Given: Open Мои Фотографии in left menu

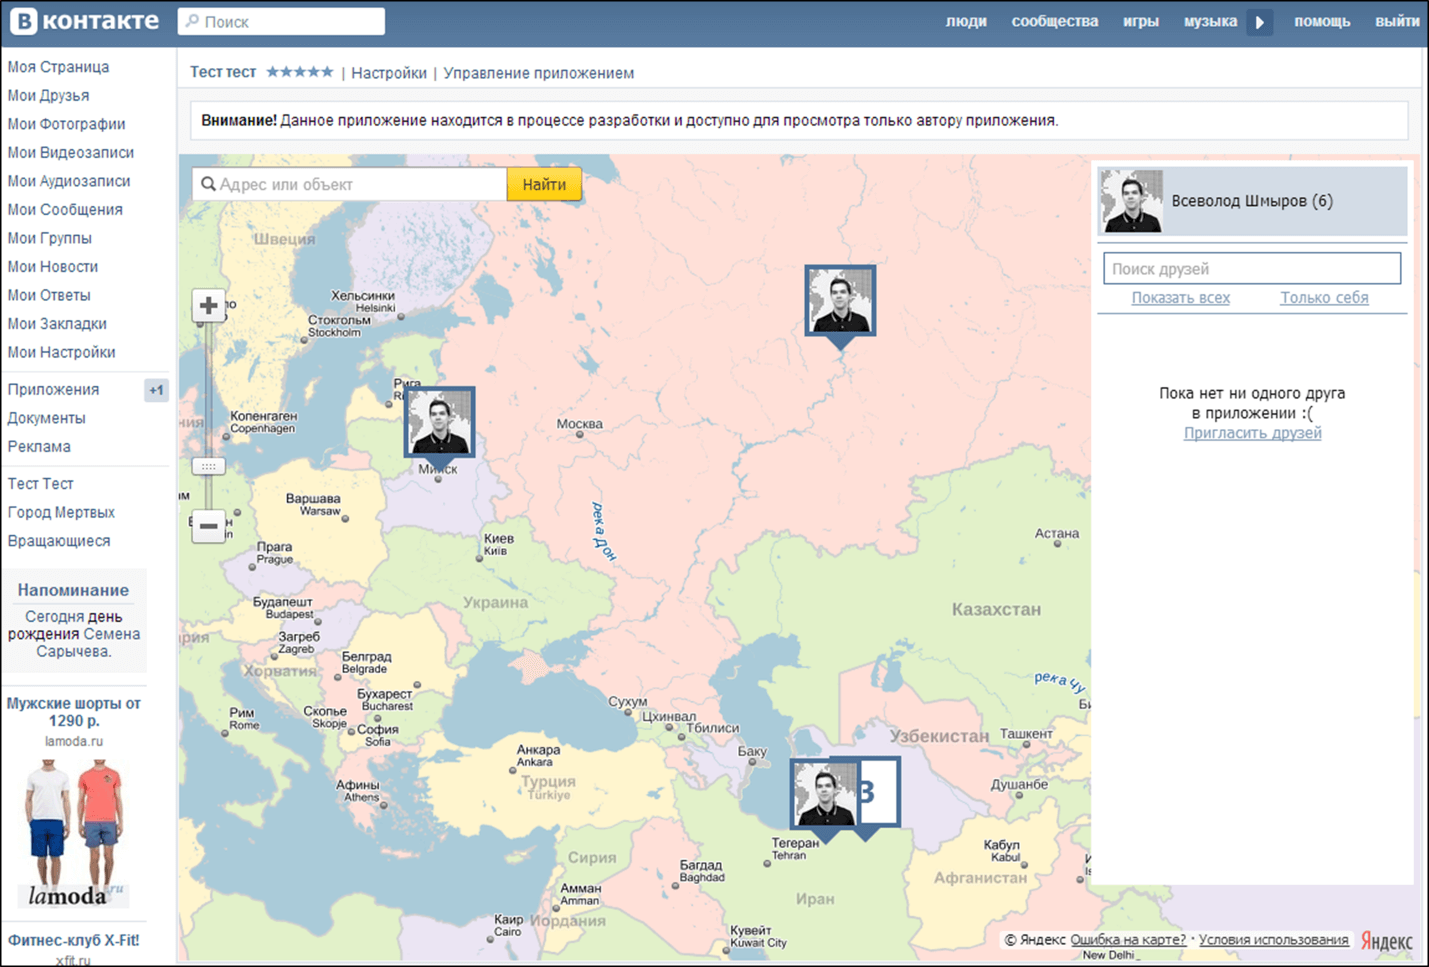Looking at the screenshot, I should 66,124.
